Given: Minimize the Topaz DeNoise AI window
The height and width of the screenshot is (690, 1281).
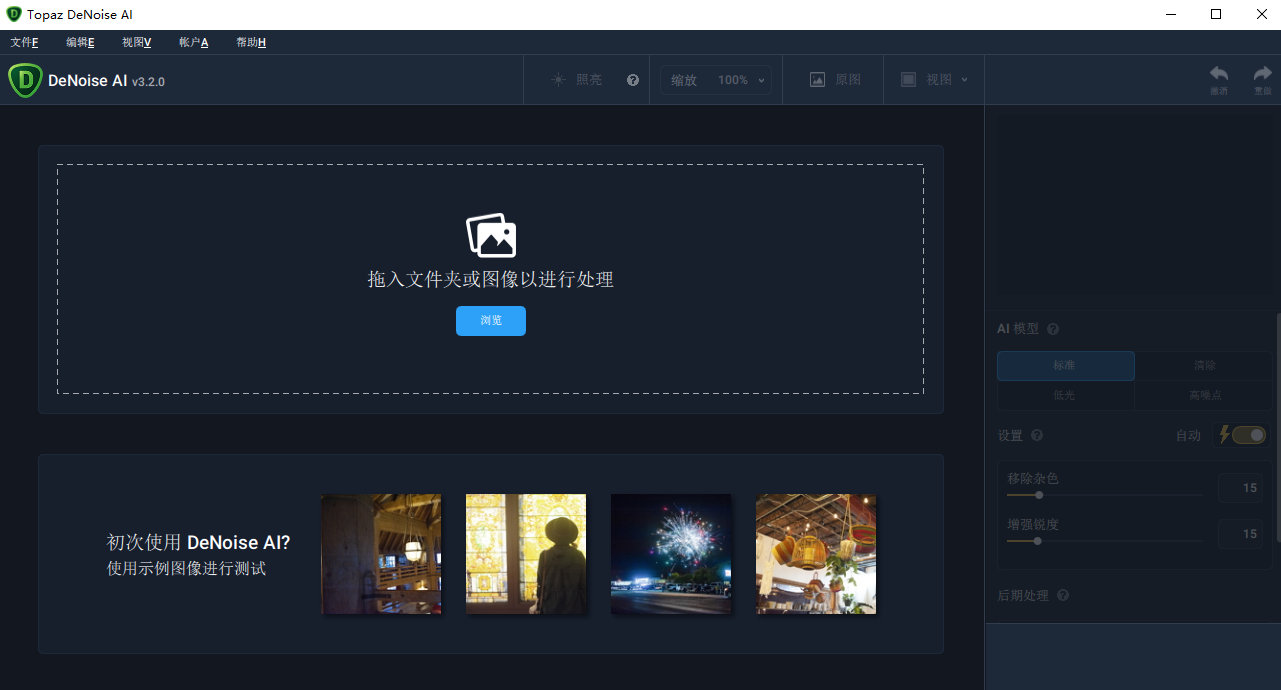Looking at the screenshot, I should point(1170,14).
